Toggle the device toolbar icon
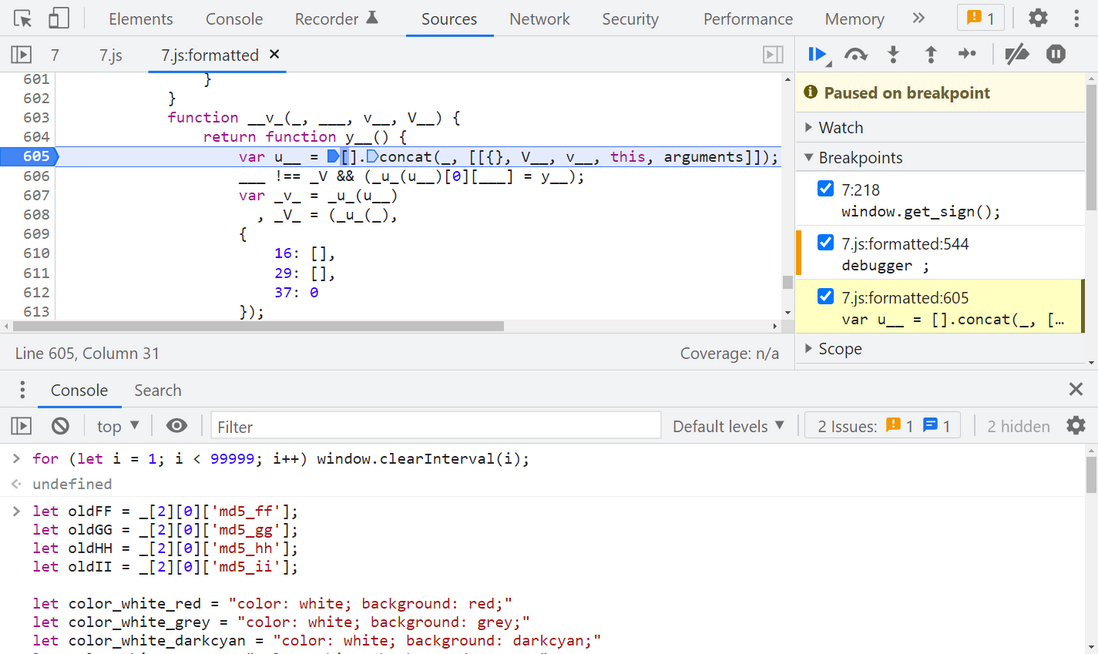 [x=59, y=18]
